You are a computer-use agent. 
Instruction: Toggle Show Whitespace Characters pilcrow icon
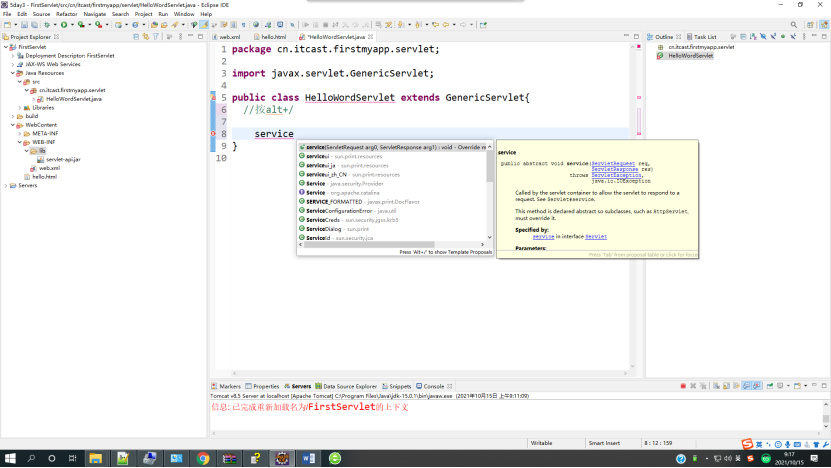coord(244,25)
